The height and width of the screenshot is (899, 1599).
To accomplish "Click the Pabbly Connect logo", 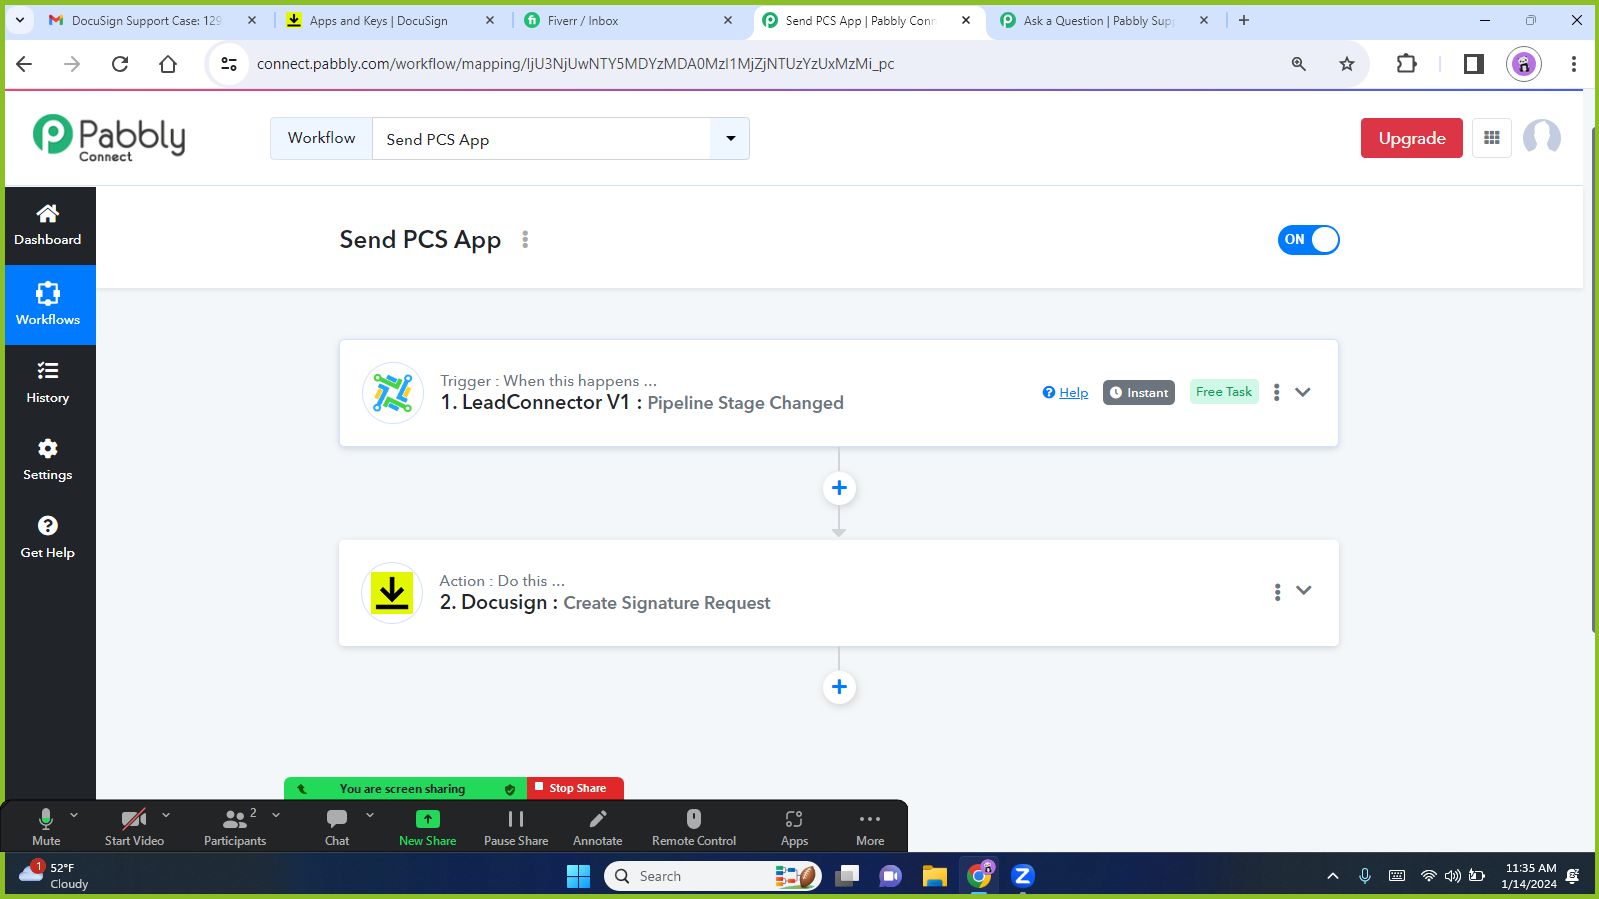I will click(109, 138).
